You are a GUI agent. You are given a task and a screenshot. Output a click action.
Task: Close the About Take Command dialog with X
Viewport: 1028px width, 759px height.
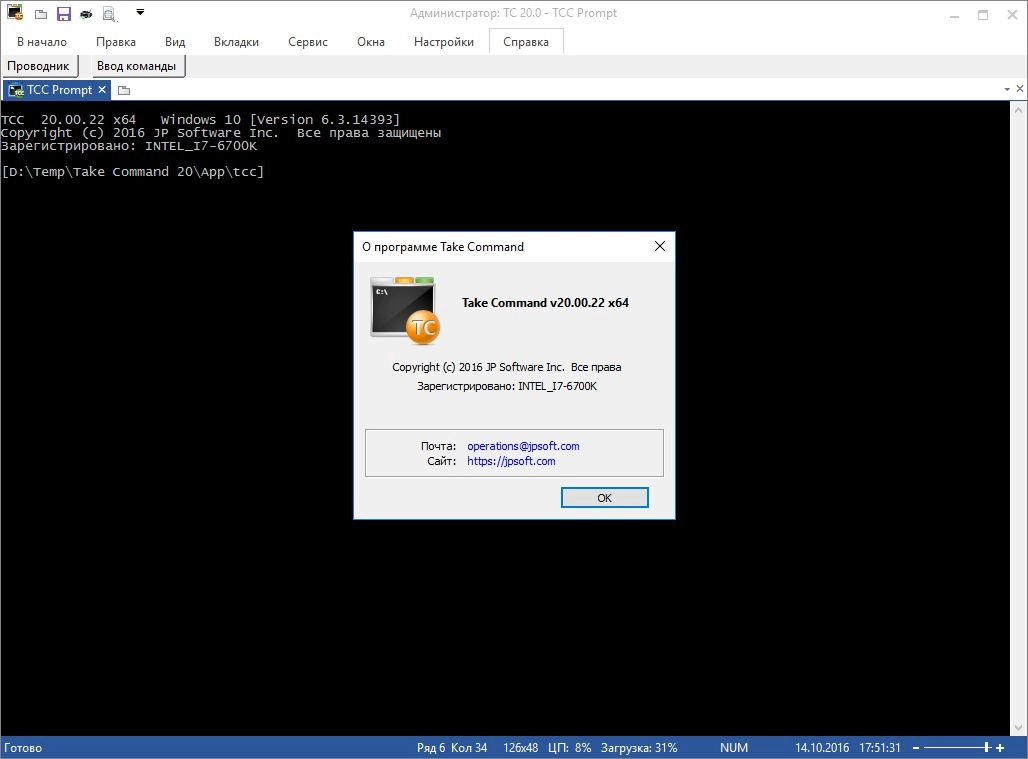point(660,246)
